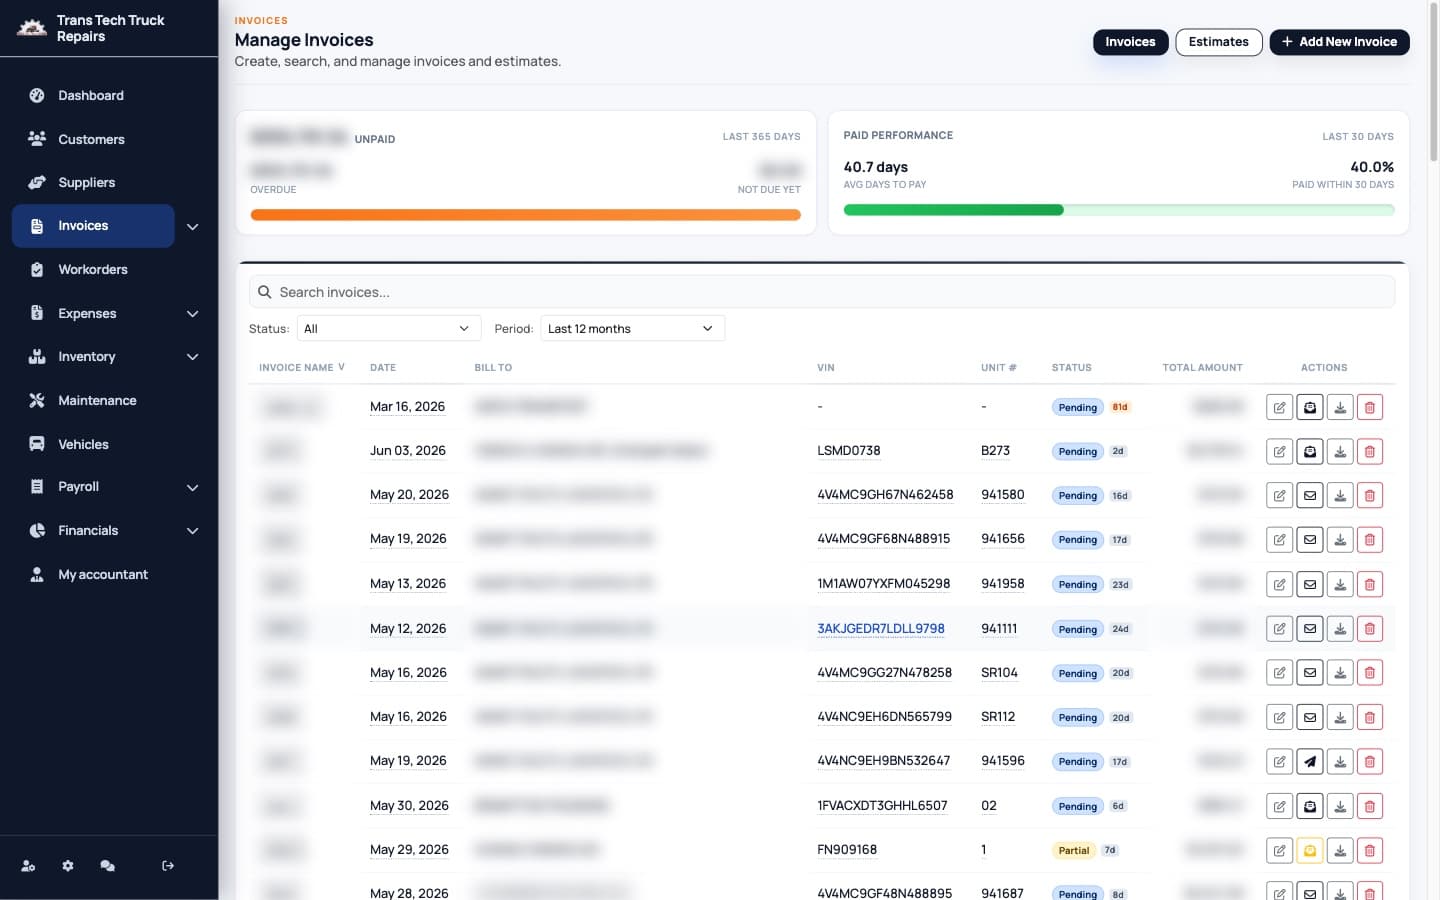Expand the Expenses sidebar submenu chevron
Image resolution: width=1440 pixels, height=900 pixels.
[193, 314]
